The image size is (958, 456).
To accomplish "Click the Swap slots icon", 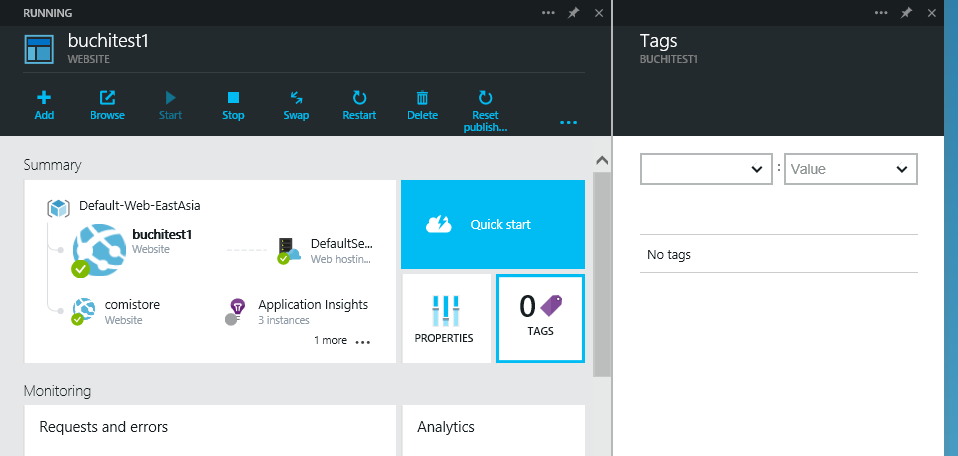I will [x=296, y=98].
